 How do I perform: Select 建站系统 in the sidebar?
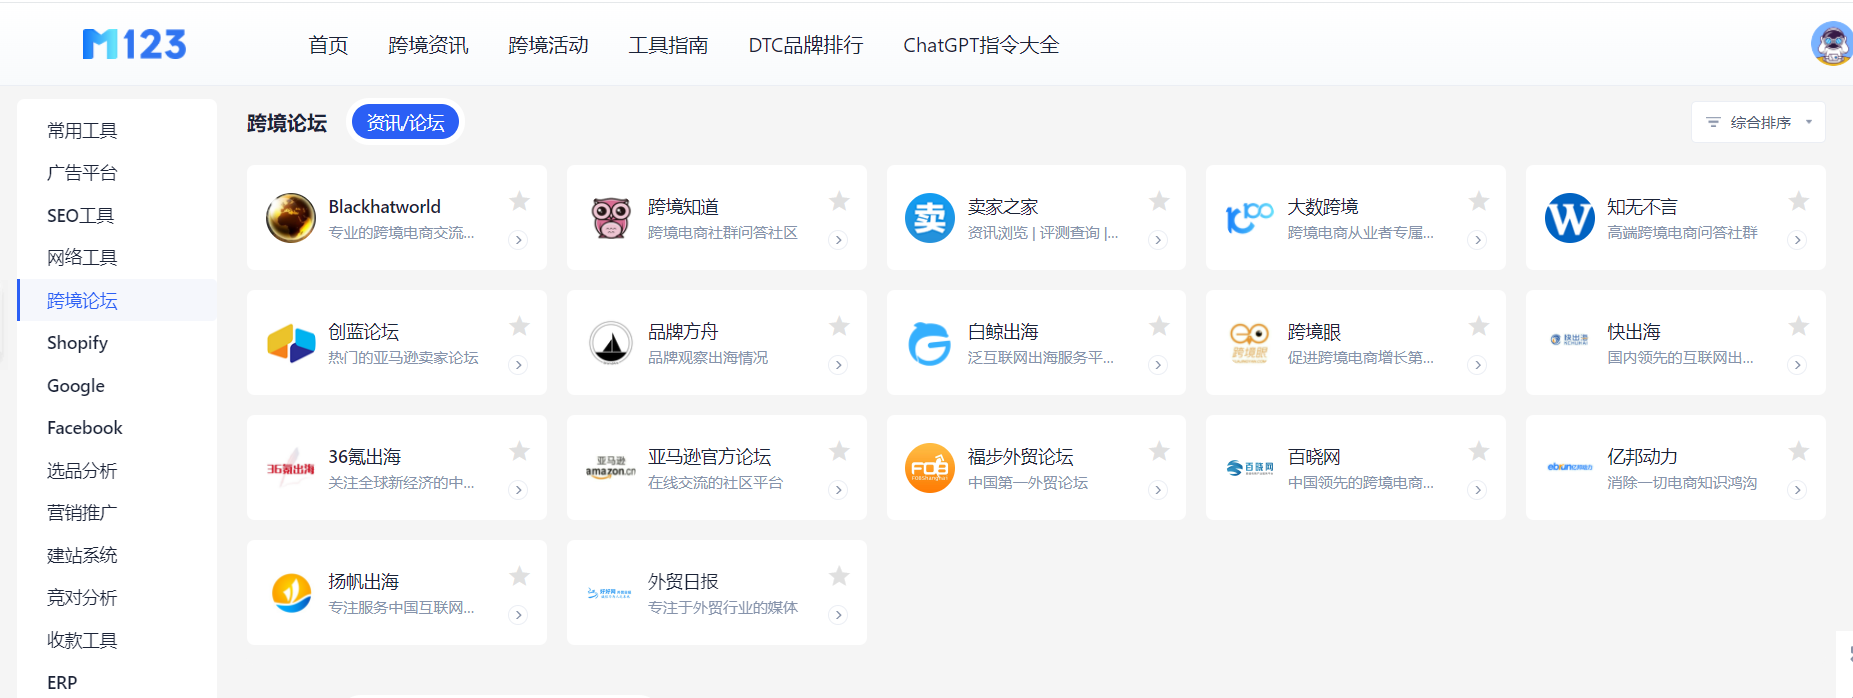(x=82, y=556)
